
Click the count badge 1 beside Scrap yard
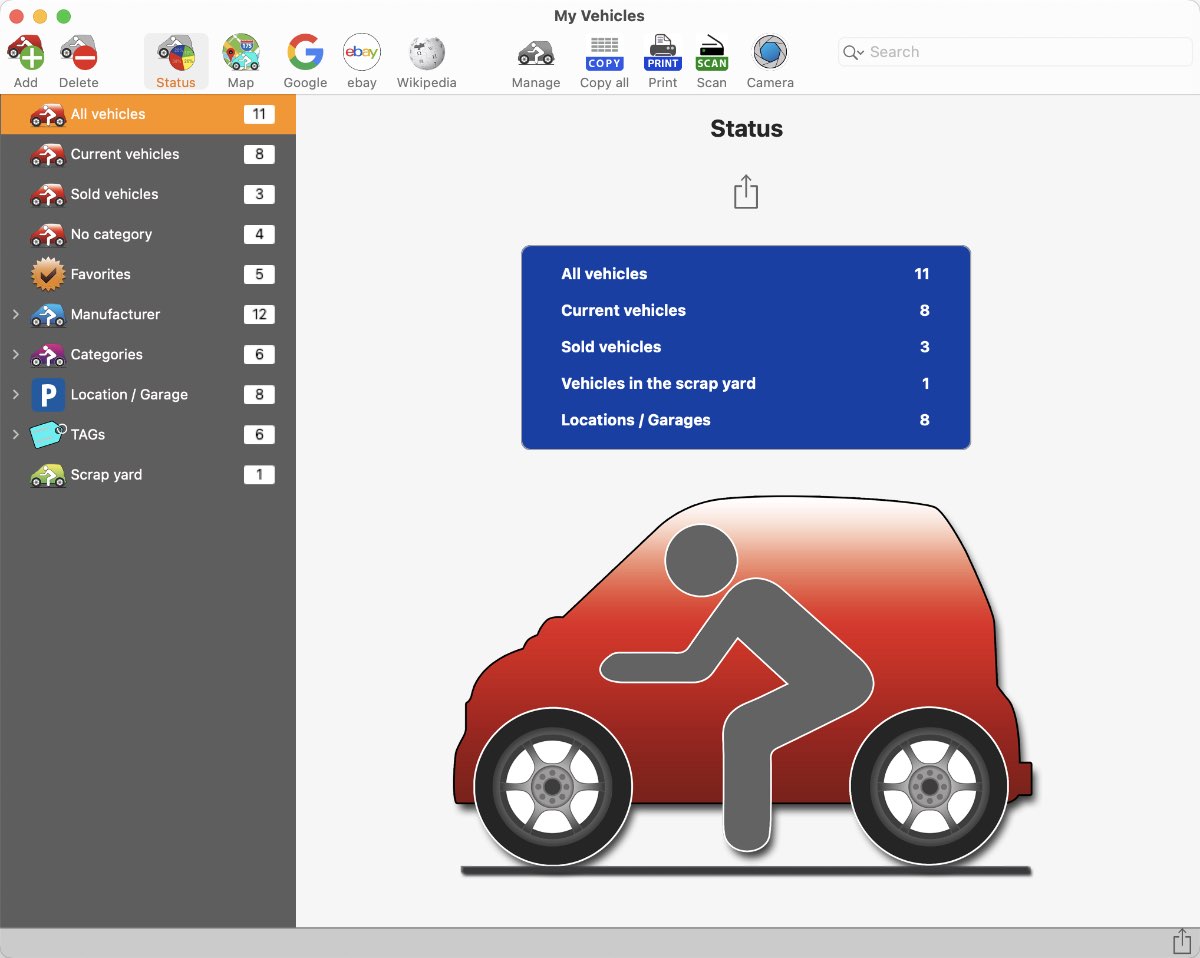[259, 474]
